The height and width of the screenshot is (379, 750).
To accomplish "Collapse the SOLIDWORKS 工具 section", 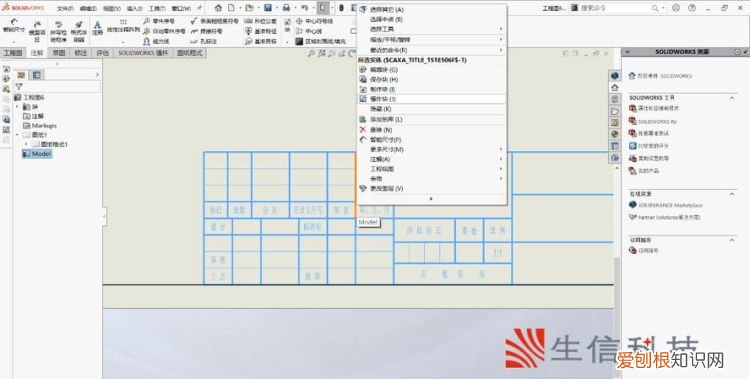I will [x=731, y=98].
